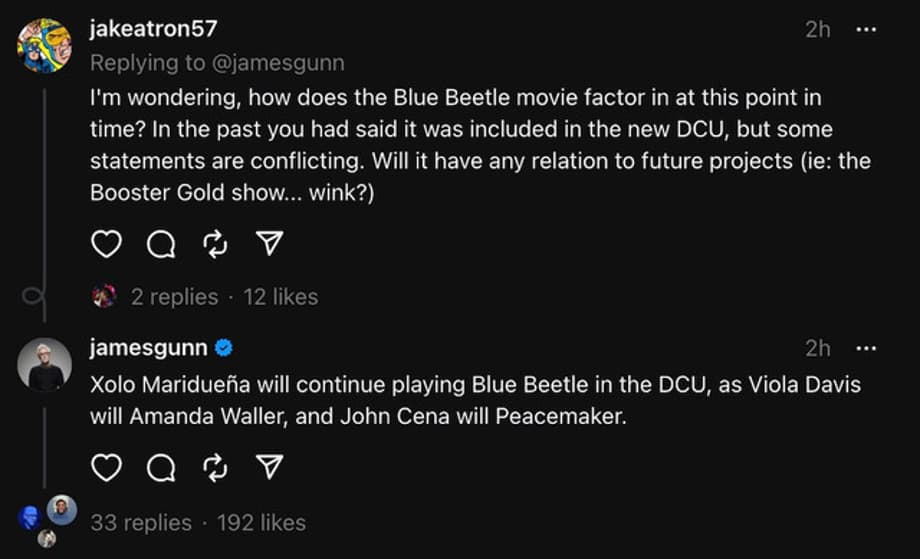View jamesgunn's profile picture avatar

tap(44, 365)
